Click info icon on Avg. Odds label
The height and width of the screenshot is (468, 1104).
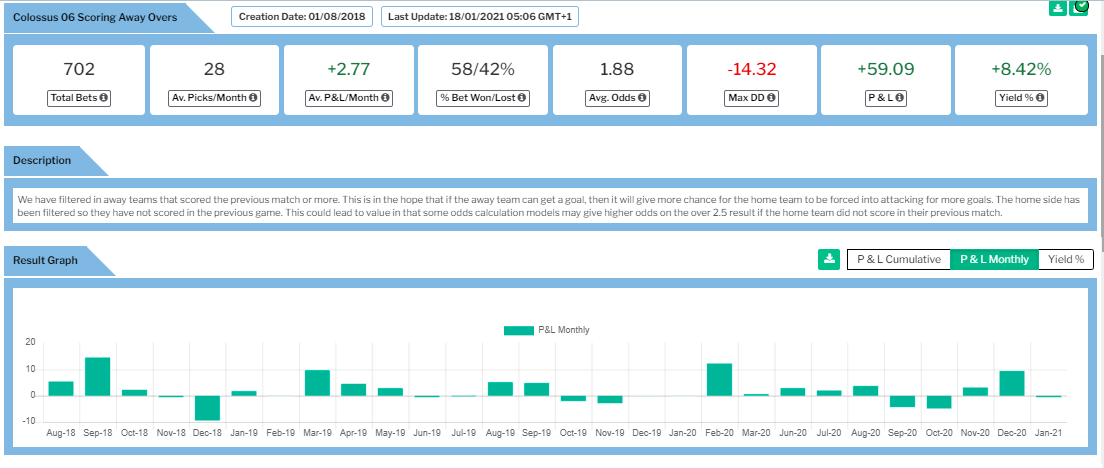[641, 98]
